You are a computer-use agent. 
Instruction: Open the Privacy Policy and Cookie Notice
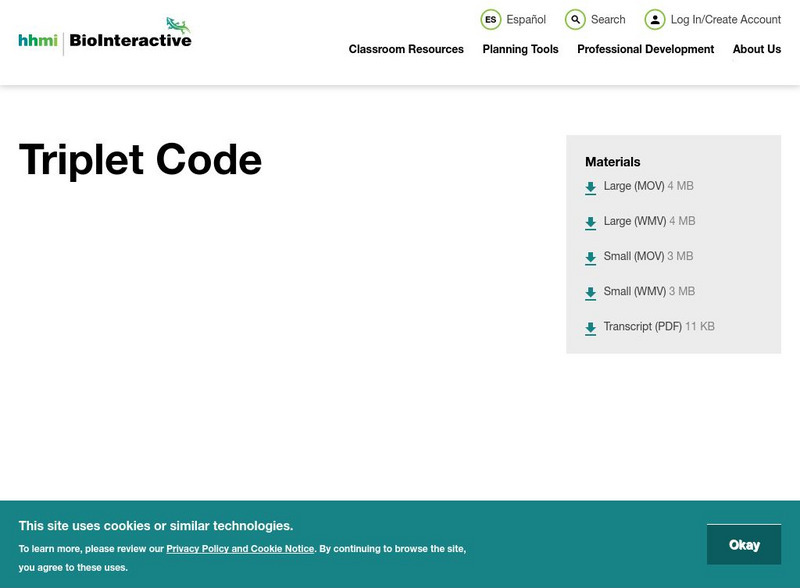(238, 548)
